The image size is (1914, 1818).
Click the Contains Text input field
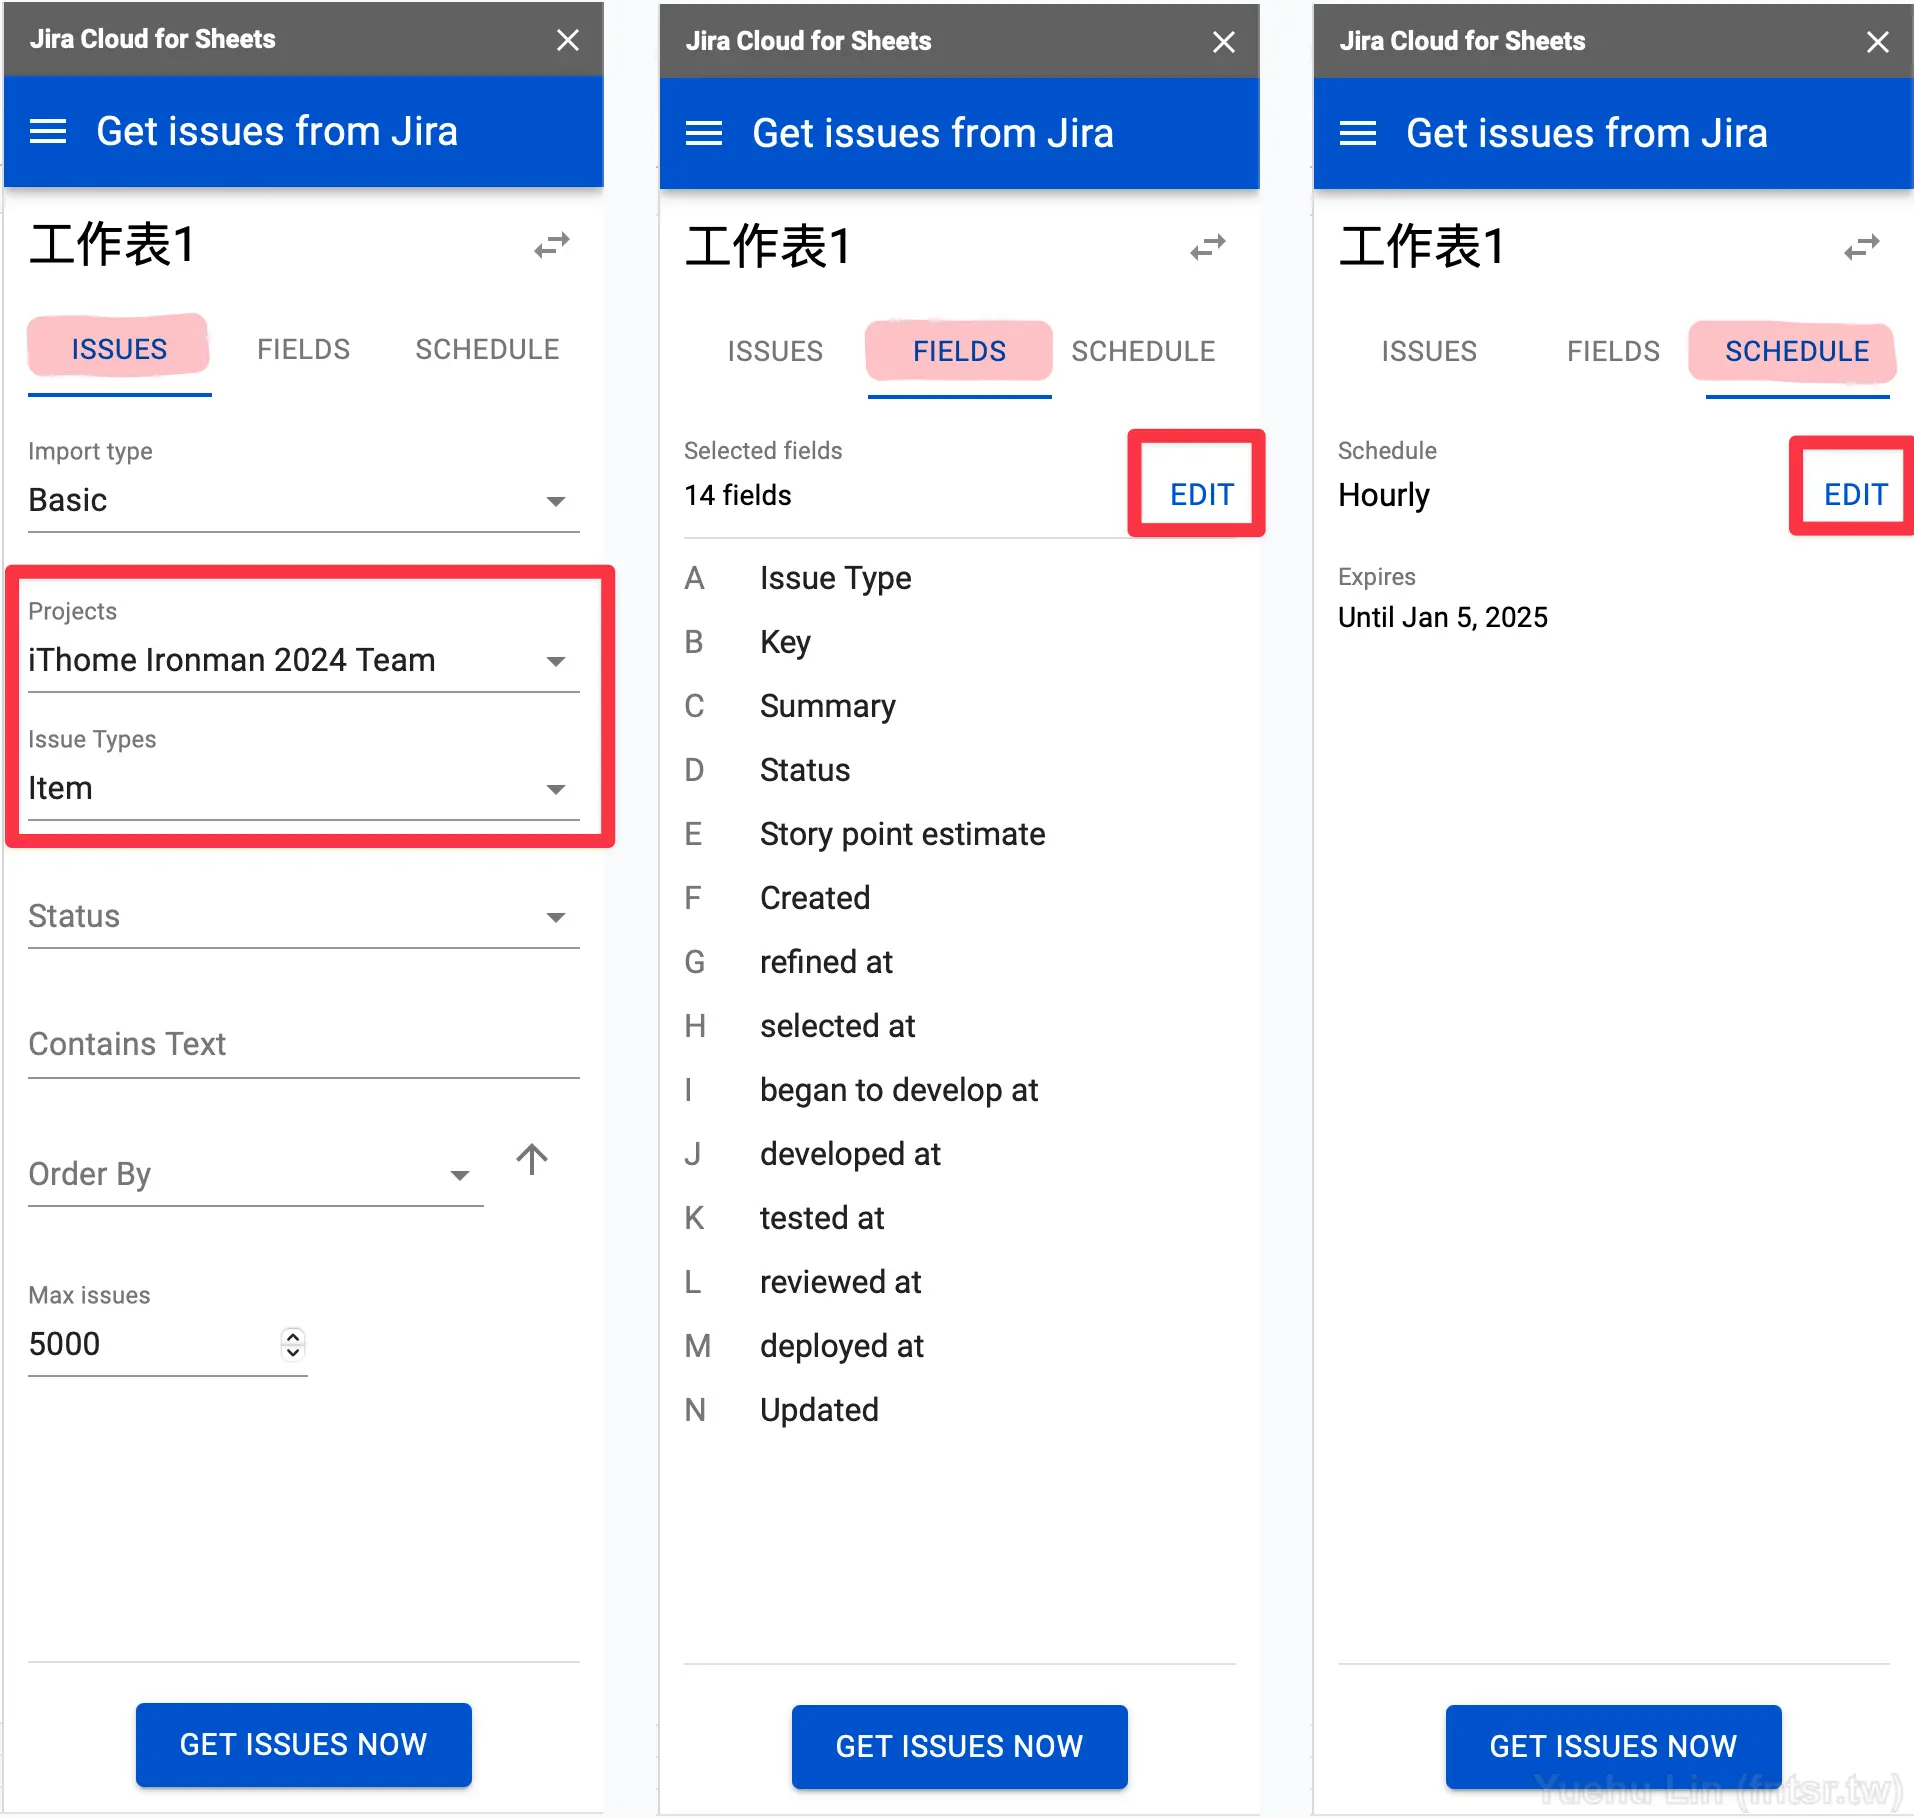tap(304, 1045)
